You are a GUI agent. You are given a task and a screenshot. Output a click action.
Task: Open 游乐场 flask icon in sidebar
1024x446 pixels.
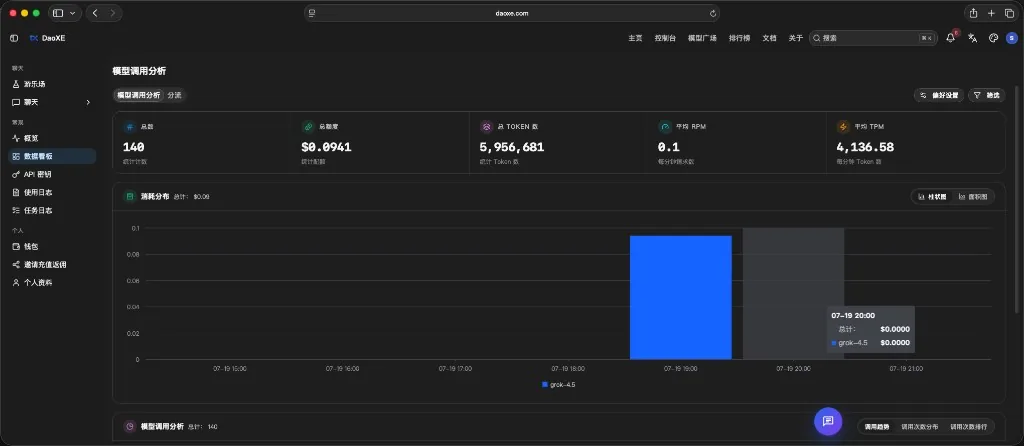(x=16, y=84)
